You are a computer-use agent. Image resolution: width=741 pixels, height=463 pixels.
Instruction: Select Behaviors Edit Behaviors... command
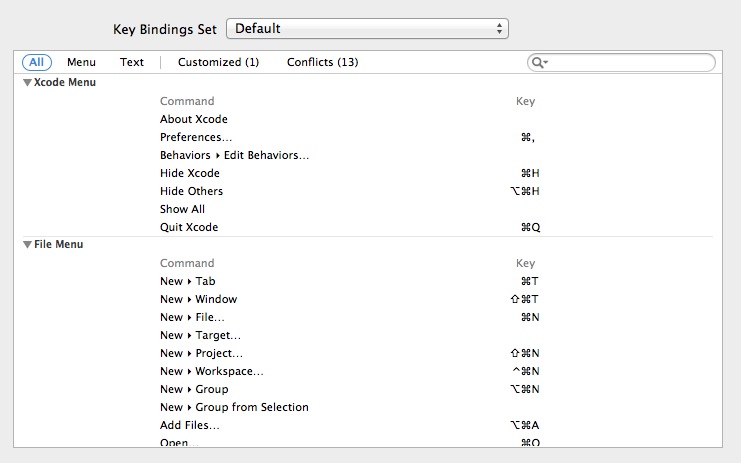pos(234,155)
